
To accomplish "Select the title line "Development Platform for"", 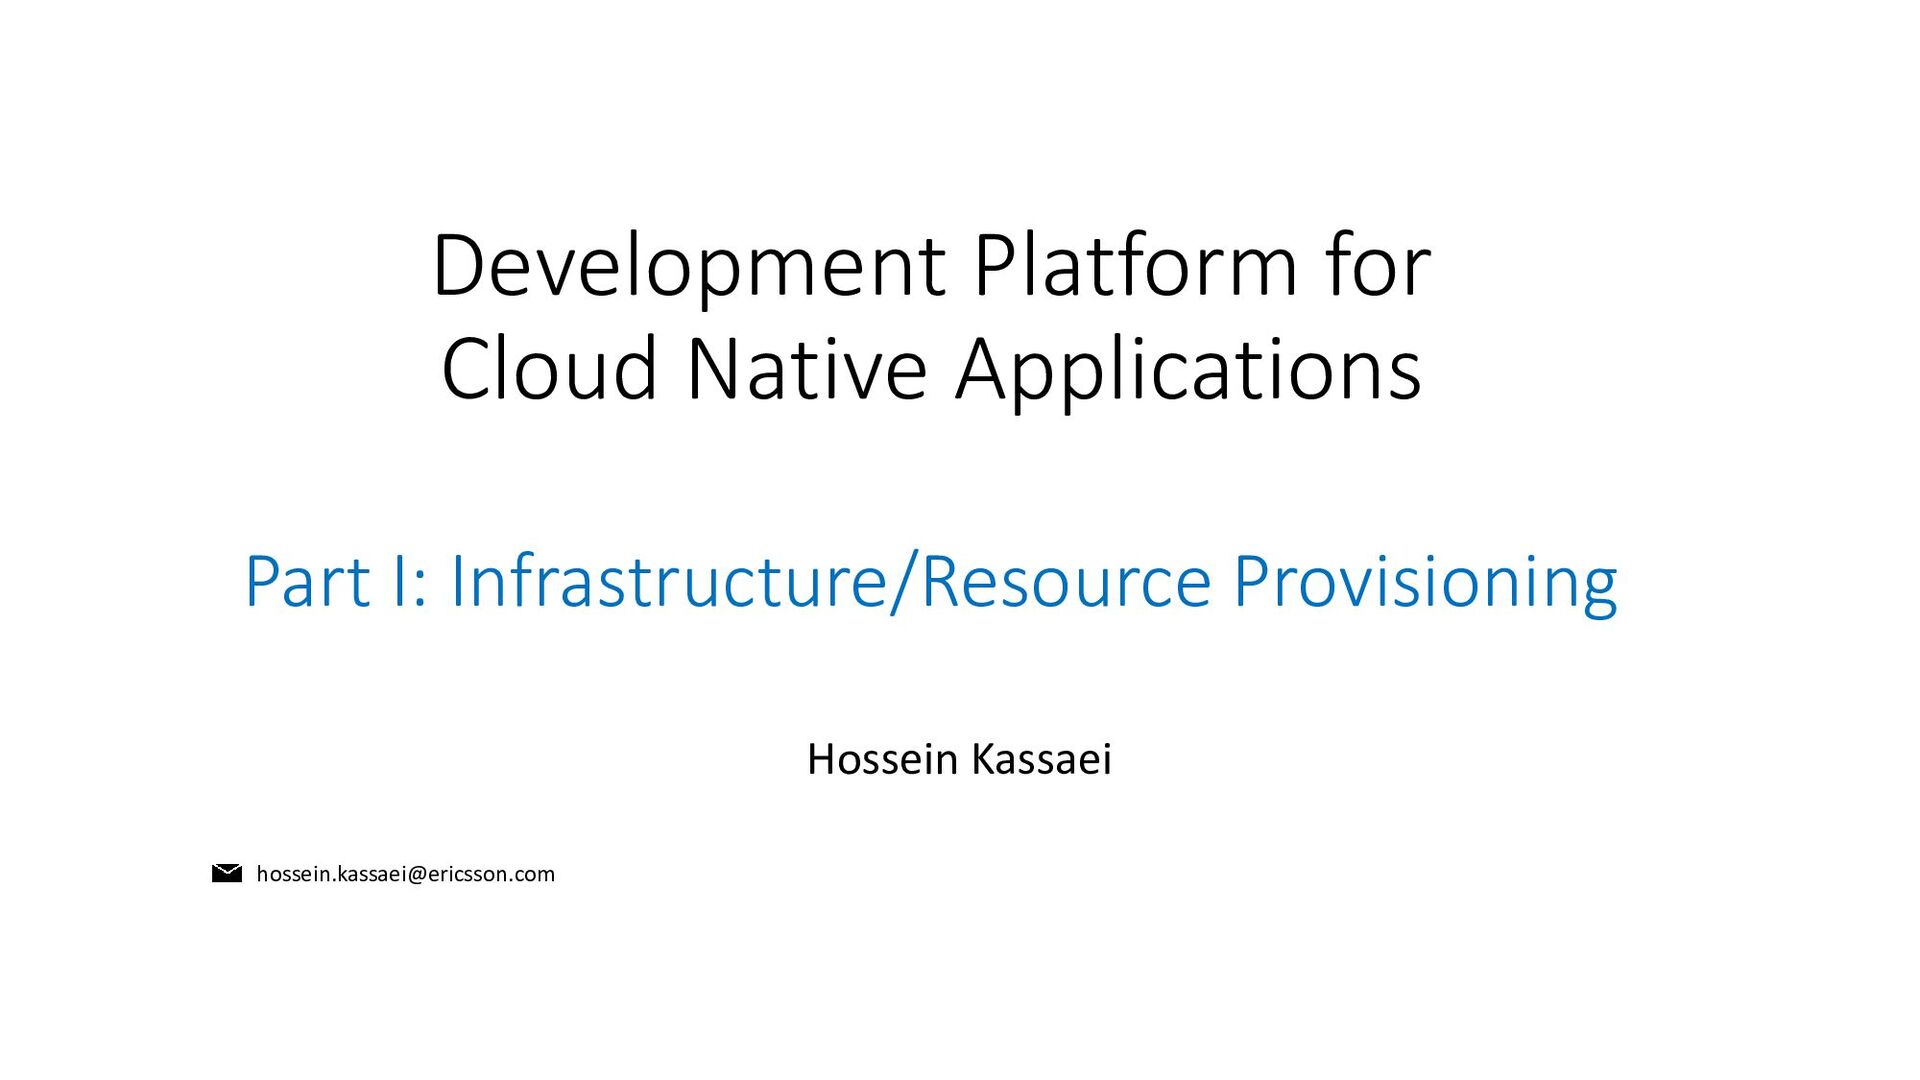I will coord(931,266).
